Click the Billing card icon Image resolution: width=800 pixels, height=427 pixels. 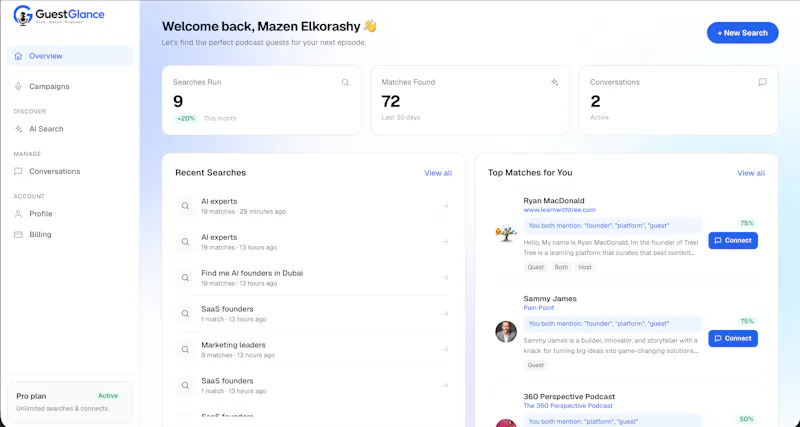(18, 235)
